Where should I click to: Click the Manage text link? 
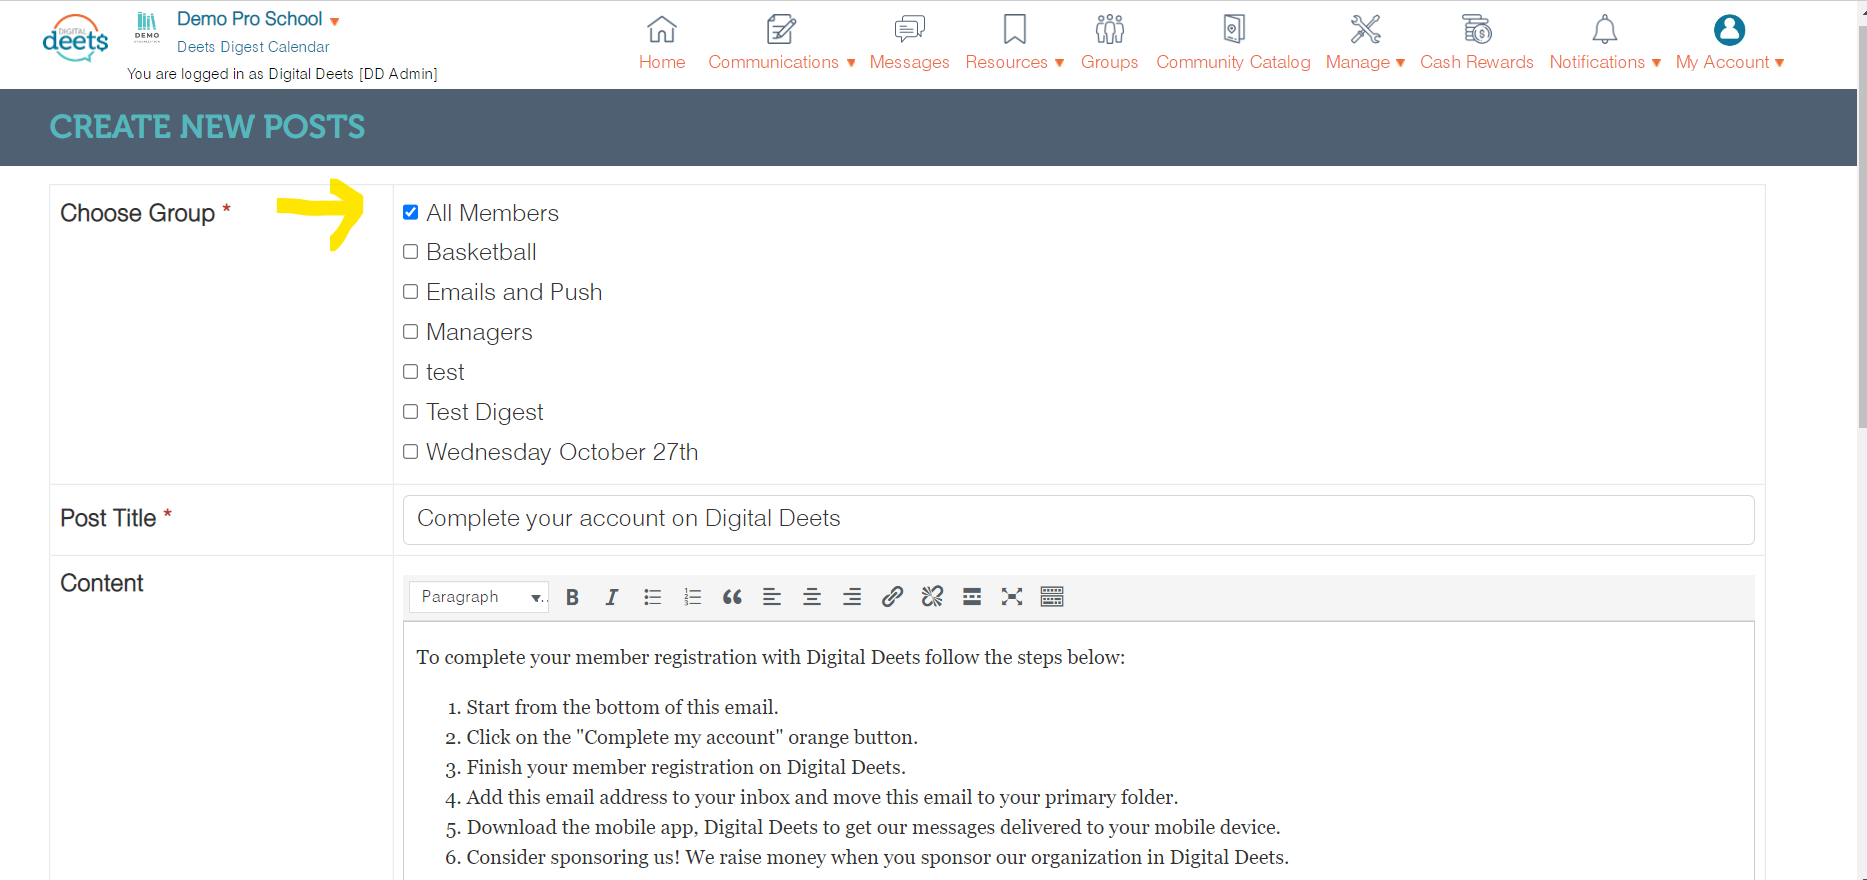tap(1357, 62)
